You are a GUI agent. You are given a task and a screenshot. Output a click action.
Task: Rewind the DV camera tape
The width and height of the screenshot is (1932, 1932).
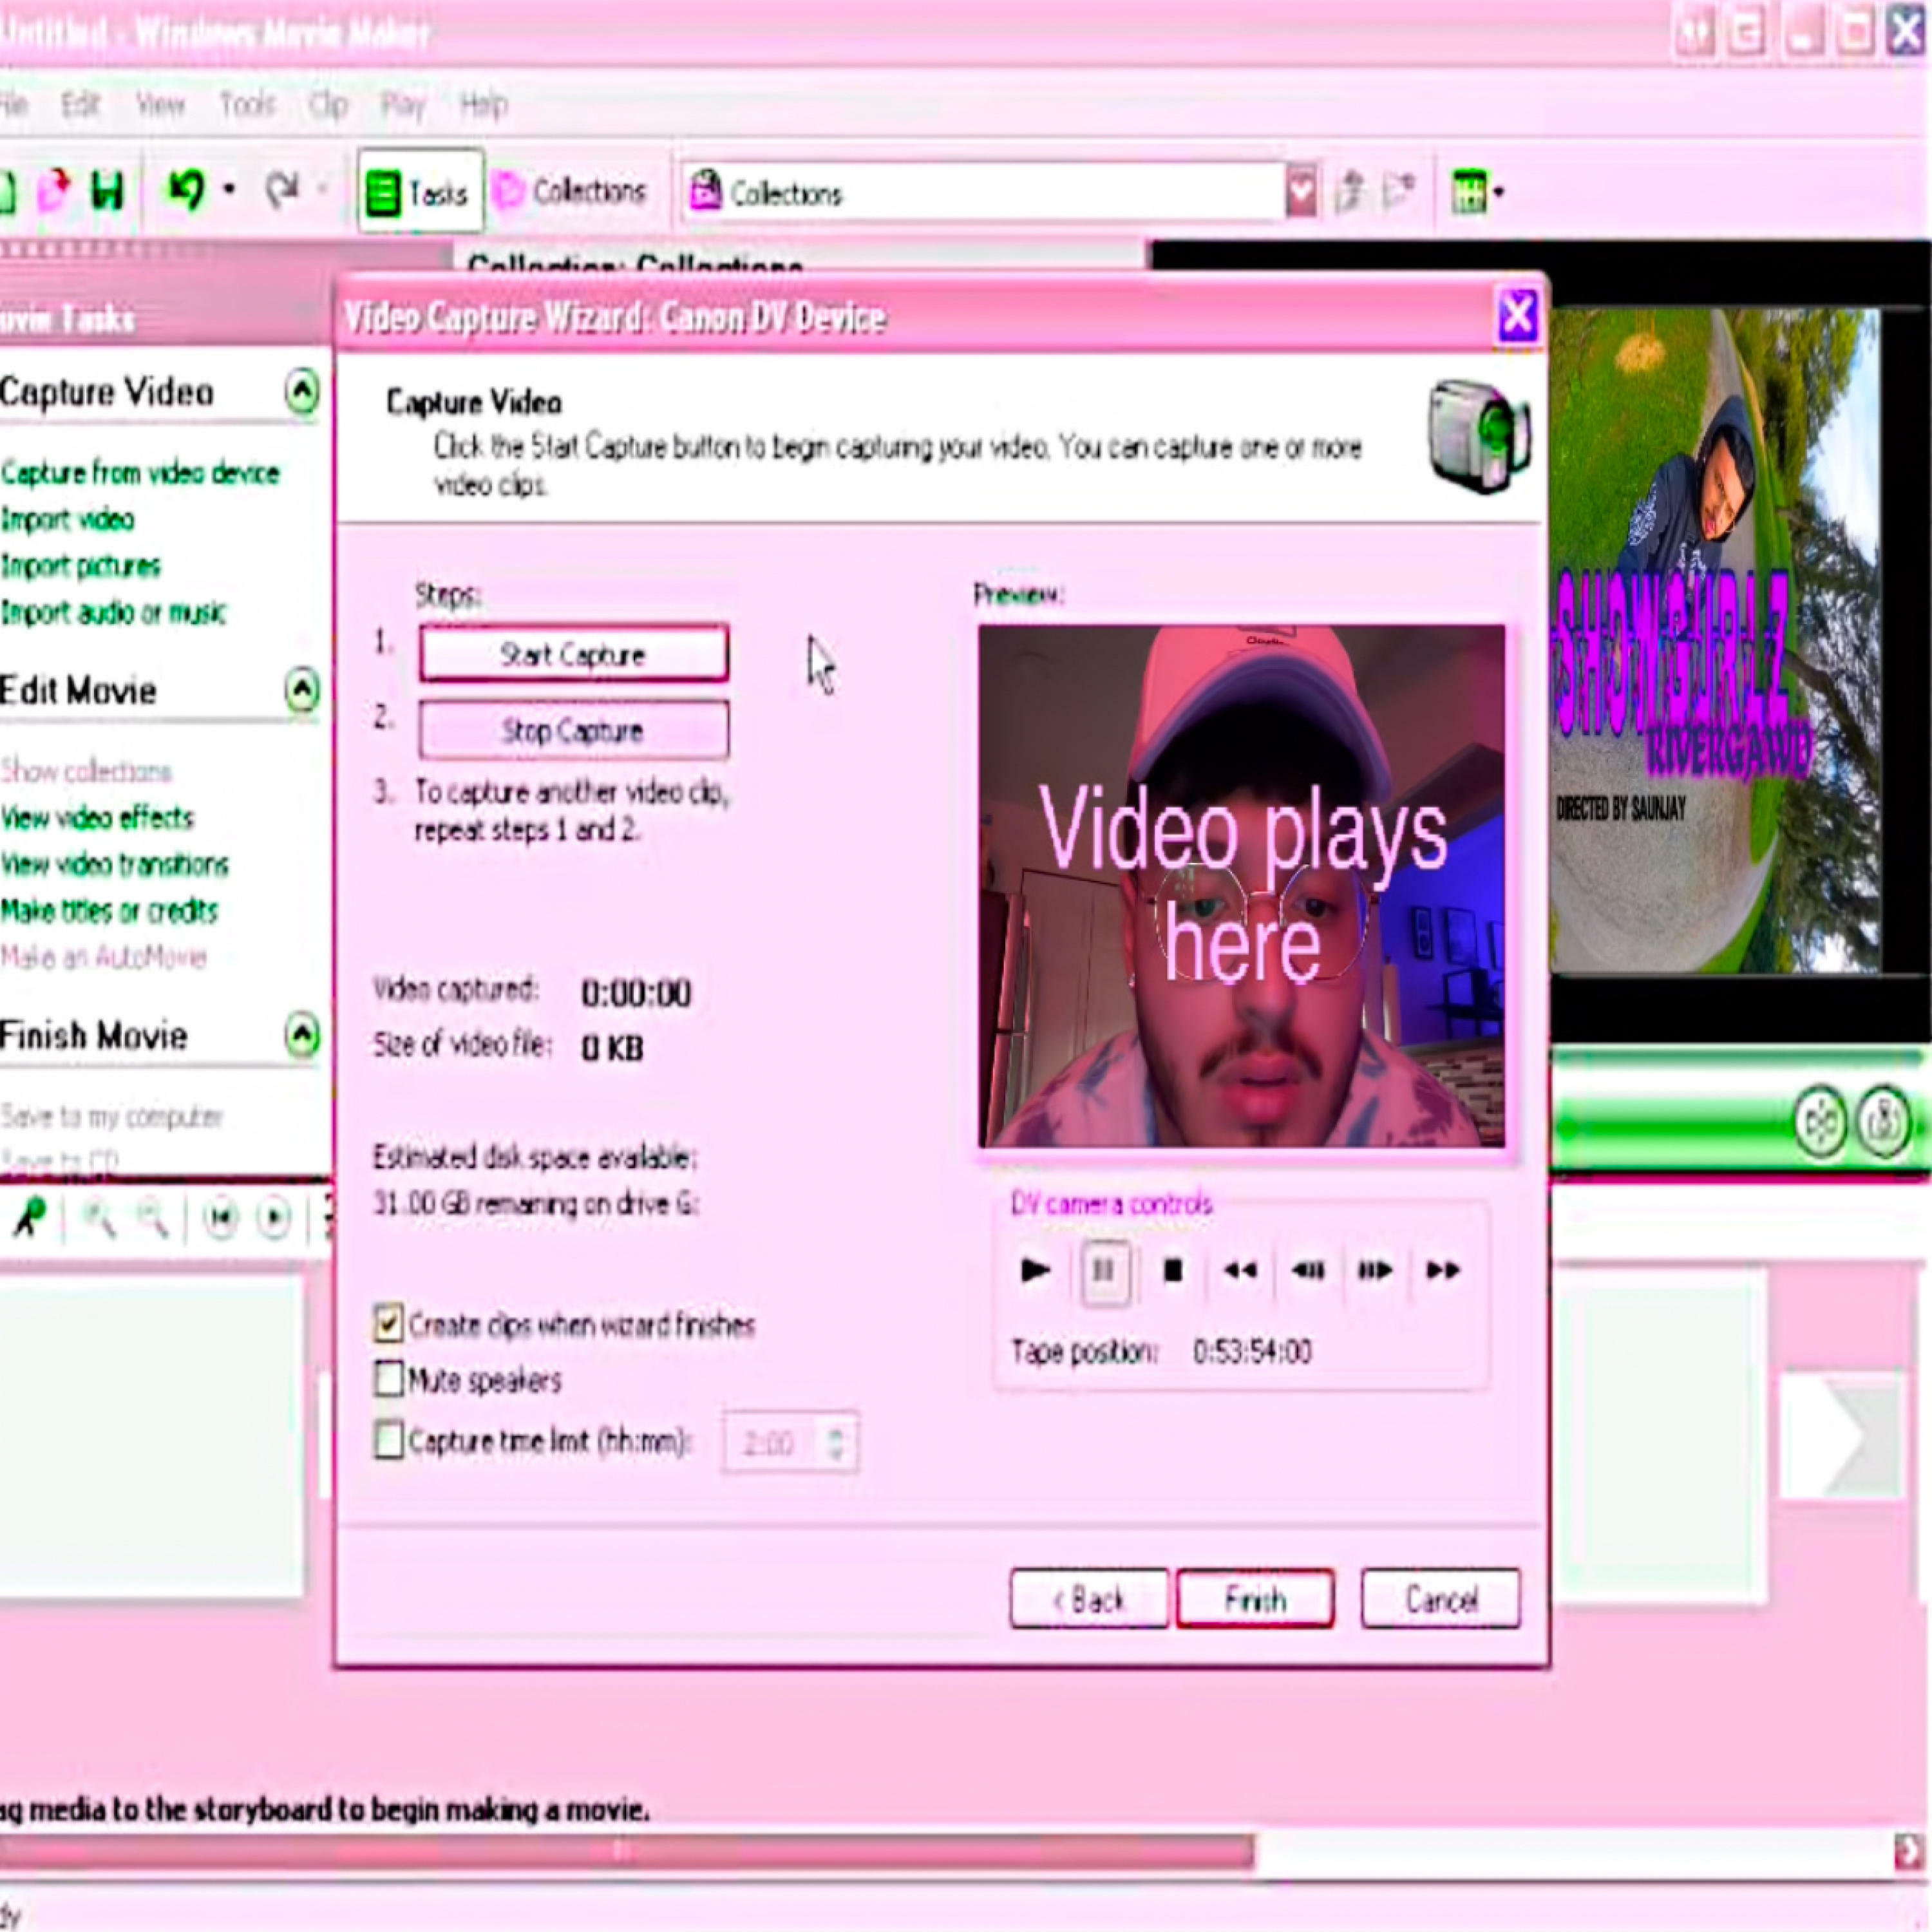point(1240,1271)
